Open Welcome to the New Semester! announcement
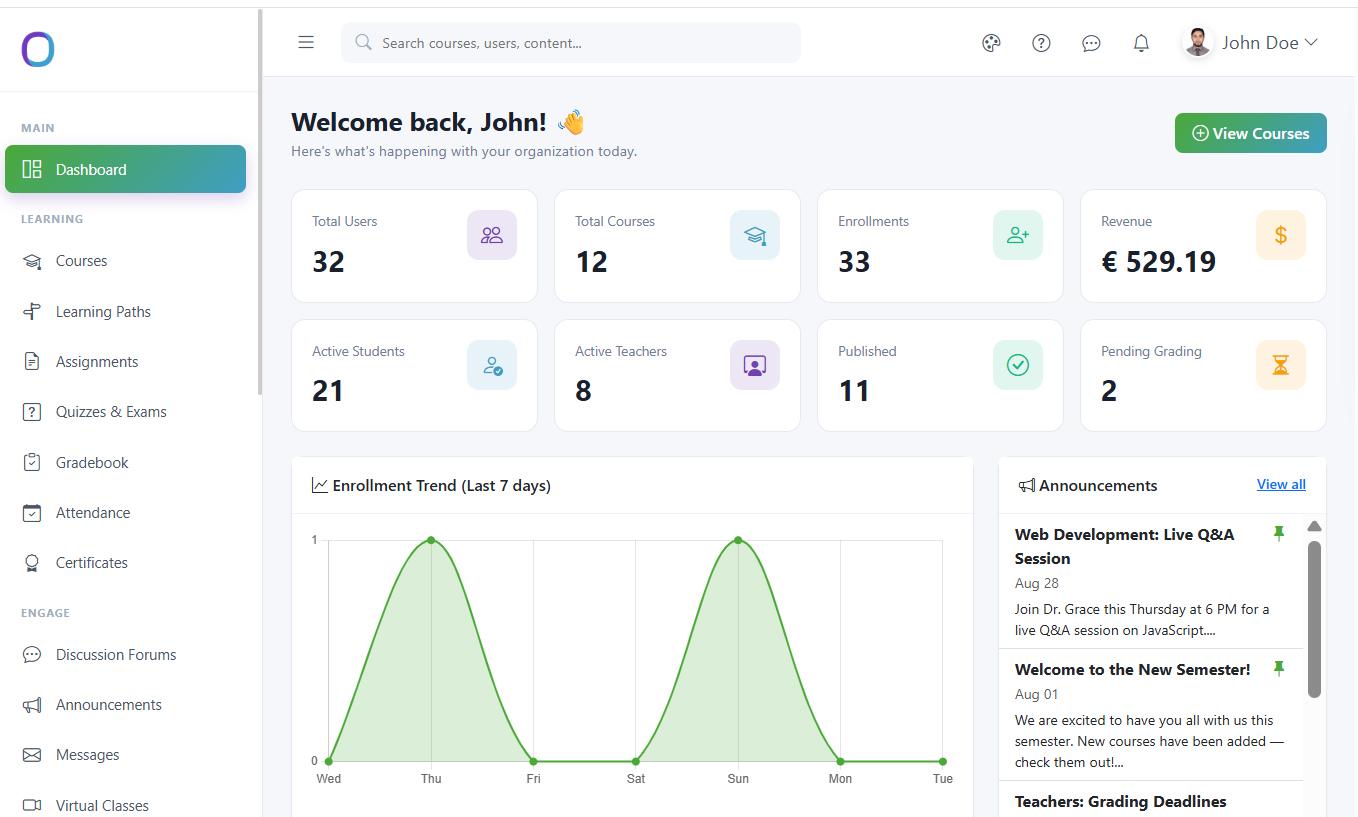 1150,715
